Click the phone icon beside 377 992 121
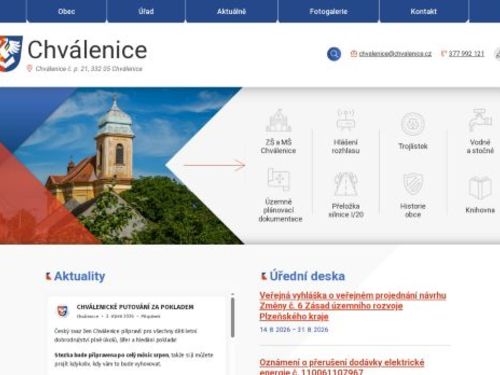The height and width of the screenshot is (375, 500). pyautogui.click(x=444, y=53)
